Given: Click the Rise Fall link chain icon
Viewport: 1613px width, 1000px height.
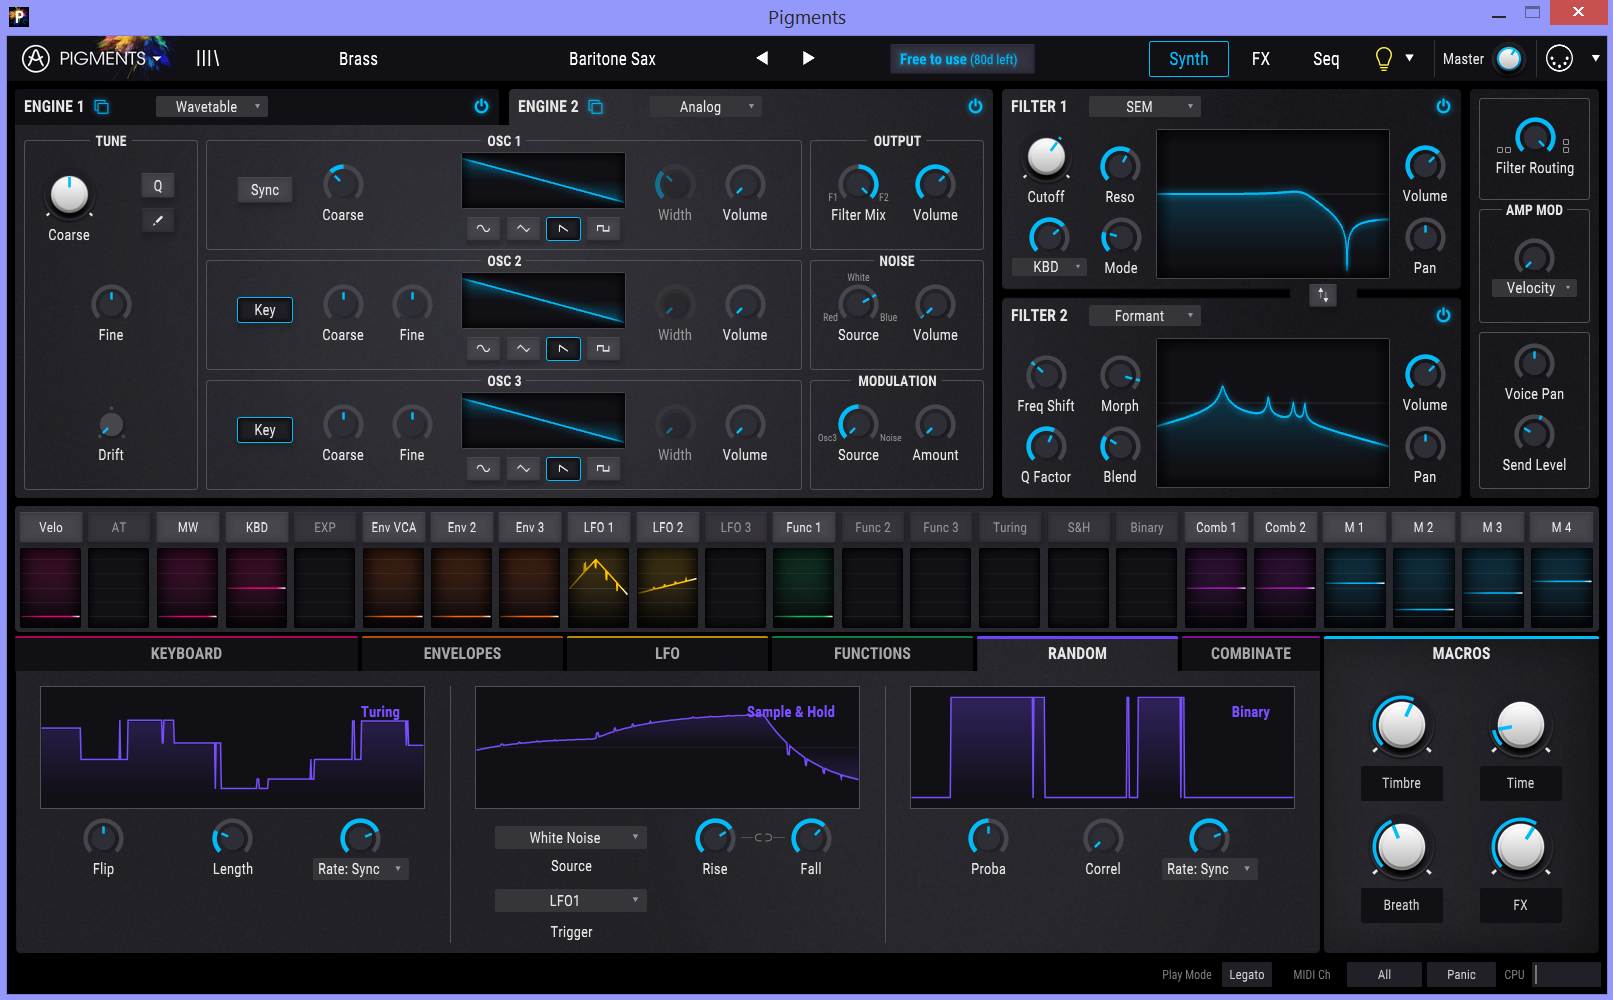Looking at the screenshot, I should click(763, 838).
